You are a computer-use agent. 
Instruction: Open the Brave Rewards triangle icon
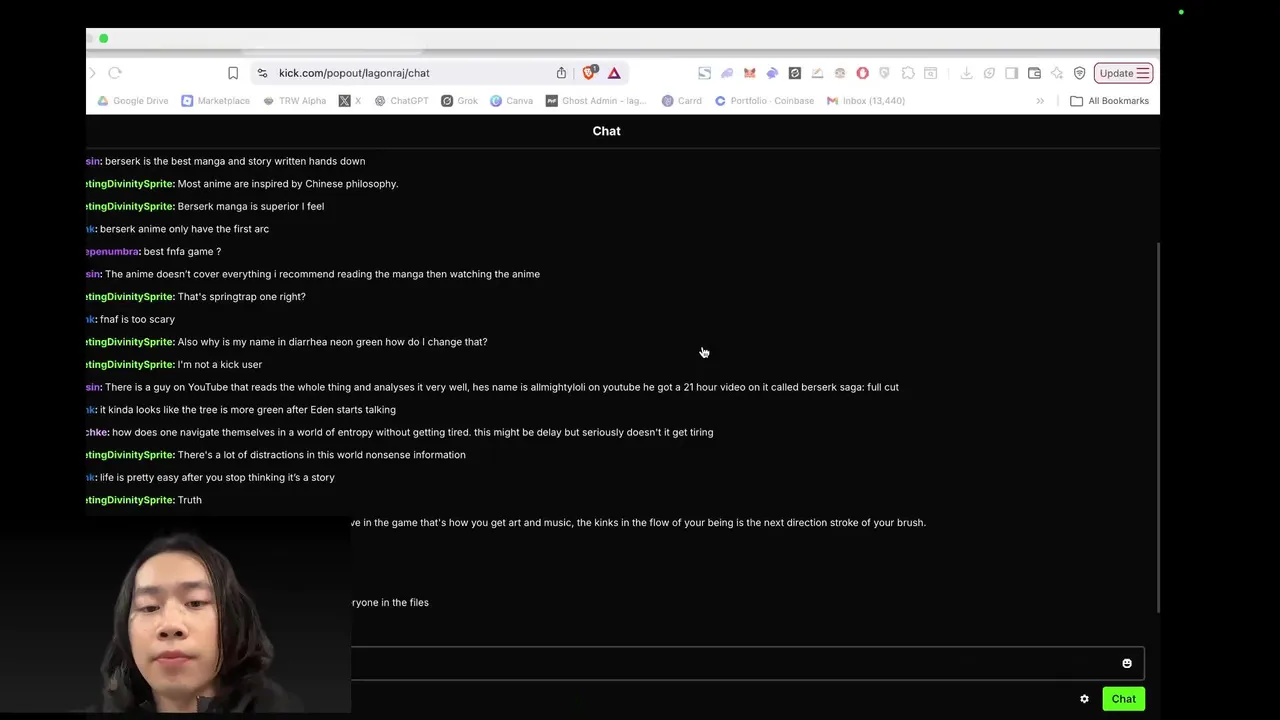pos(614,73)
